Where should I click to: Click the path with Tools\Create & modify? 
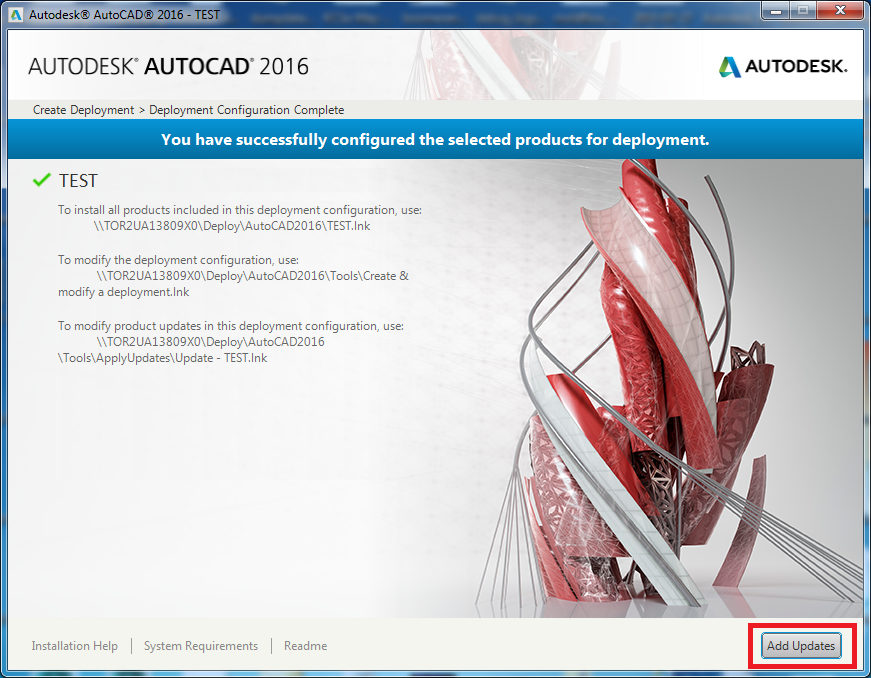(233, 284)
